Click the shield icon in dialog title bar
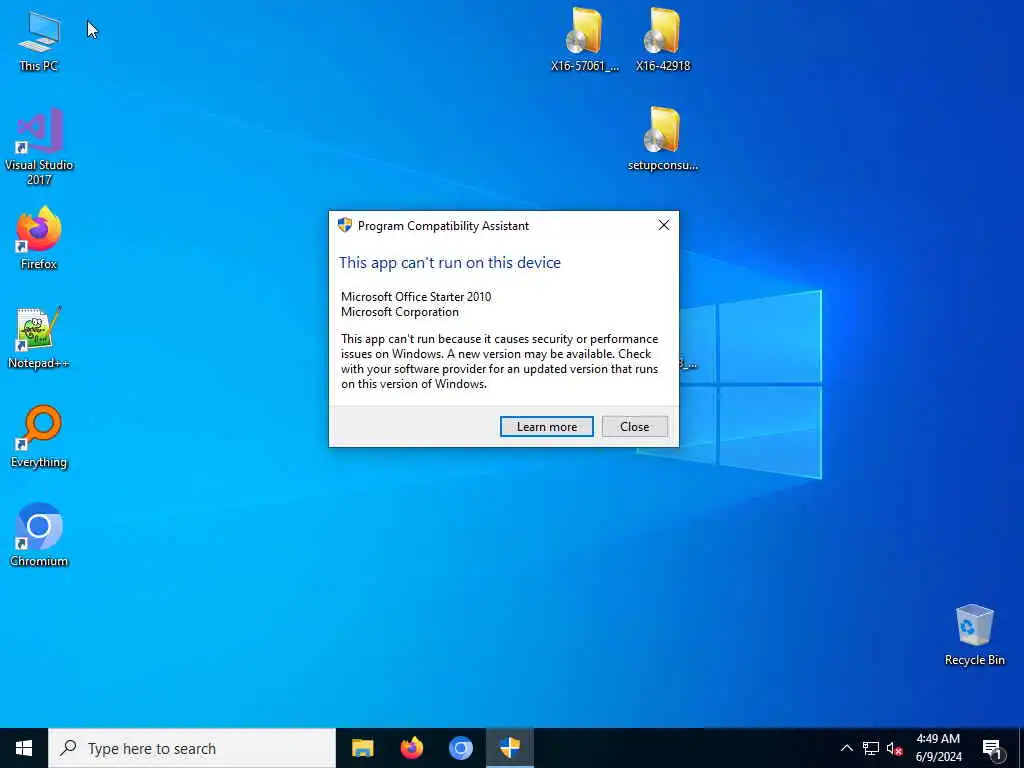1024x768 pixels. pyautogui.click(x=345, y=225)
